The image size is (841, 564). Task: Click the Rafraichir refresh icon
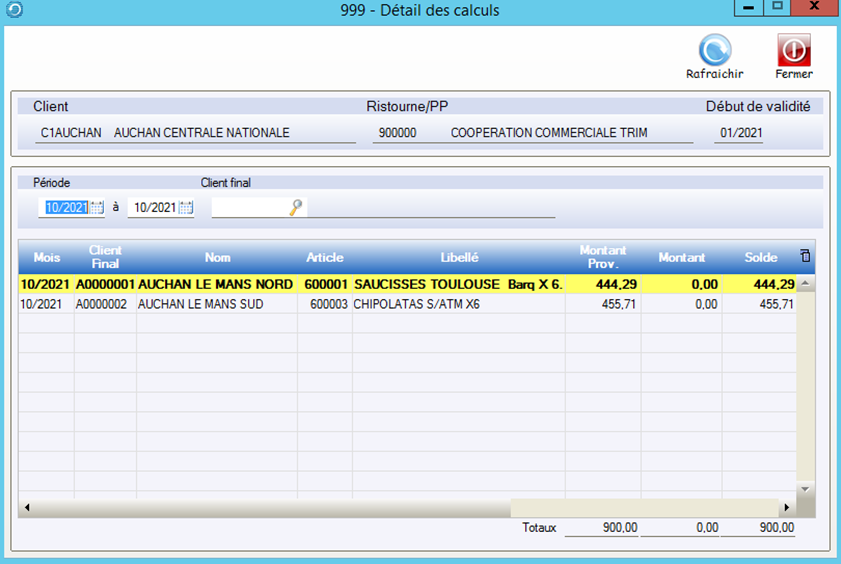[x=714, y=50]
